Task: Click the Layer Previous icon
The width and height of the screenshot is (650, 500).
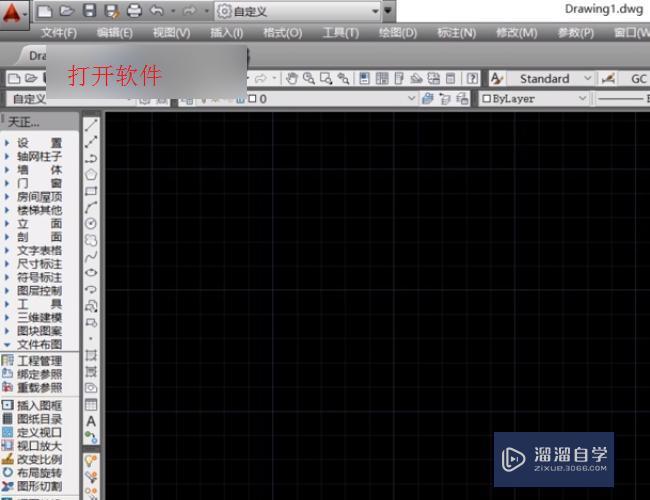Action: point(445,99)
